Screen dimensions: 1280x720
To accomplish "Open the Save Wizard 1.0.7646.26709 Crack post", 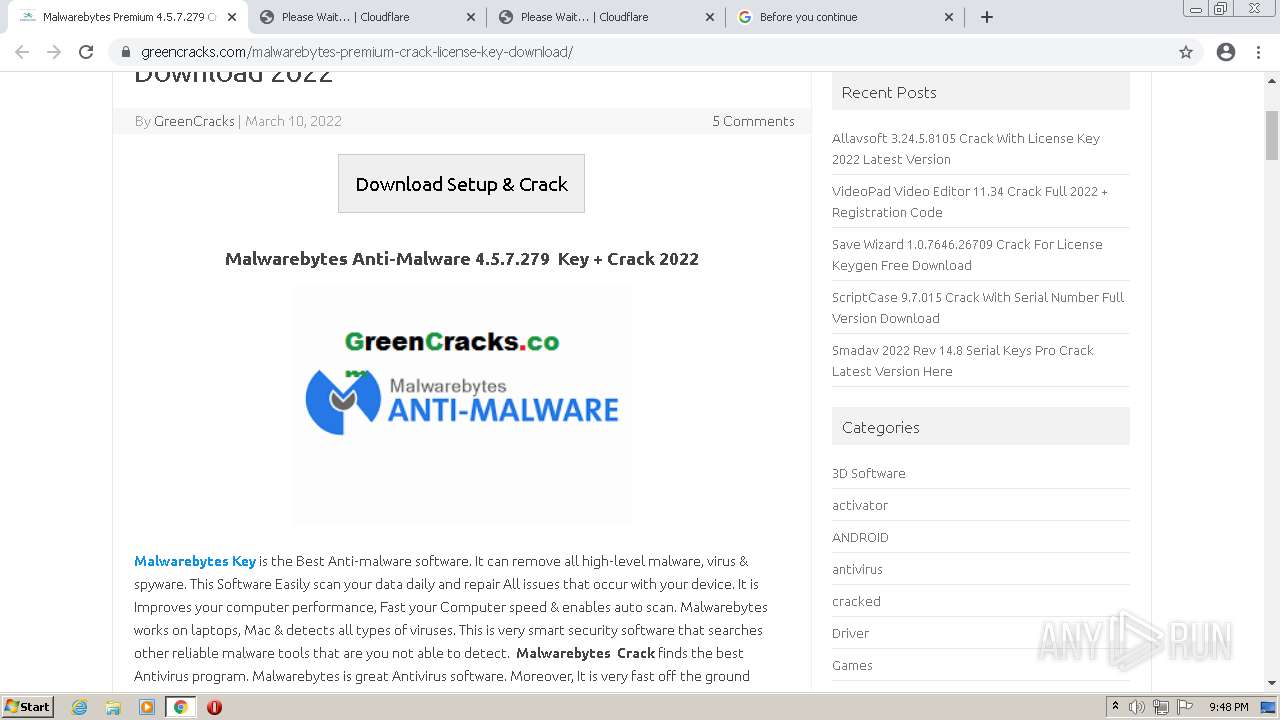I will pyautogui.click(x=967, y=255).
